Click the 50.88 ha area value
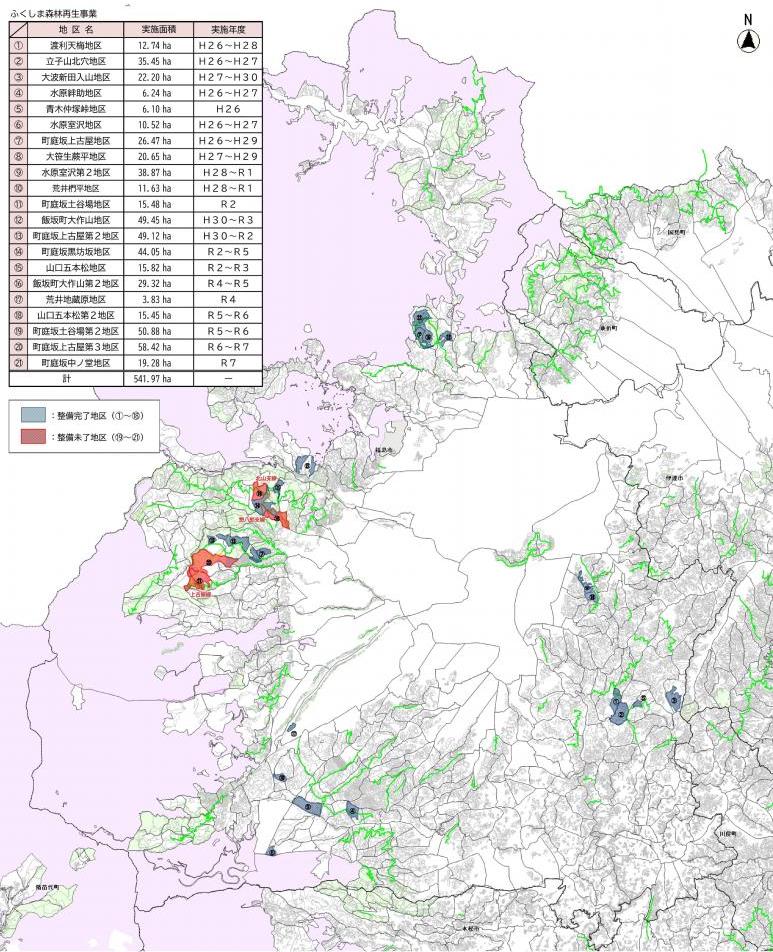This screenshot has height=952, width=773. pyautogui.click(x=155, y=331)
